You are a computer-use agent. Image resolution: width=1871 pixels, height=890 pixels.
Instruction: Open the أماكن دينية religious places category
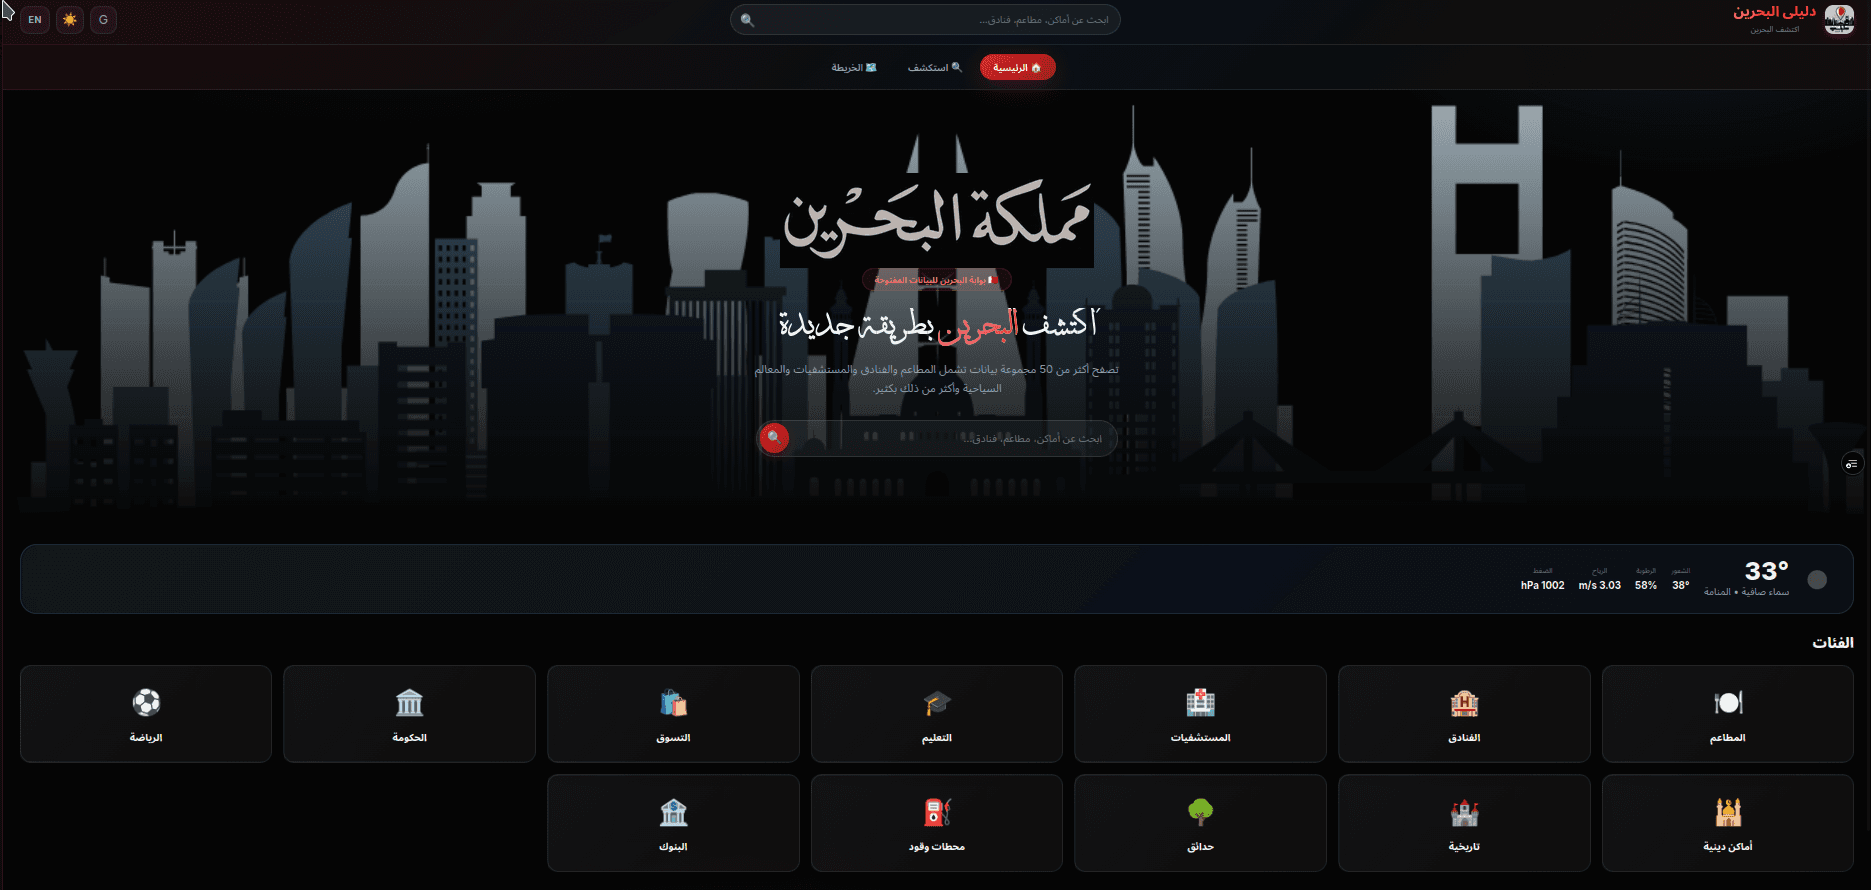coord(1727,823)
